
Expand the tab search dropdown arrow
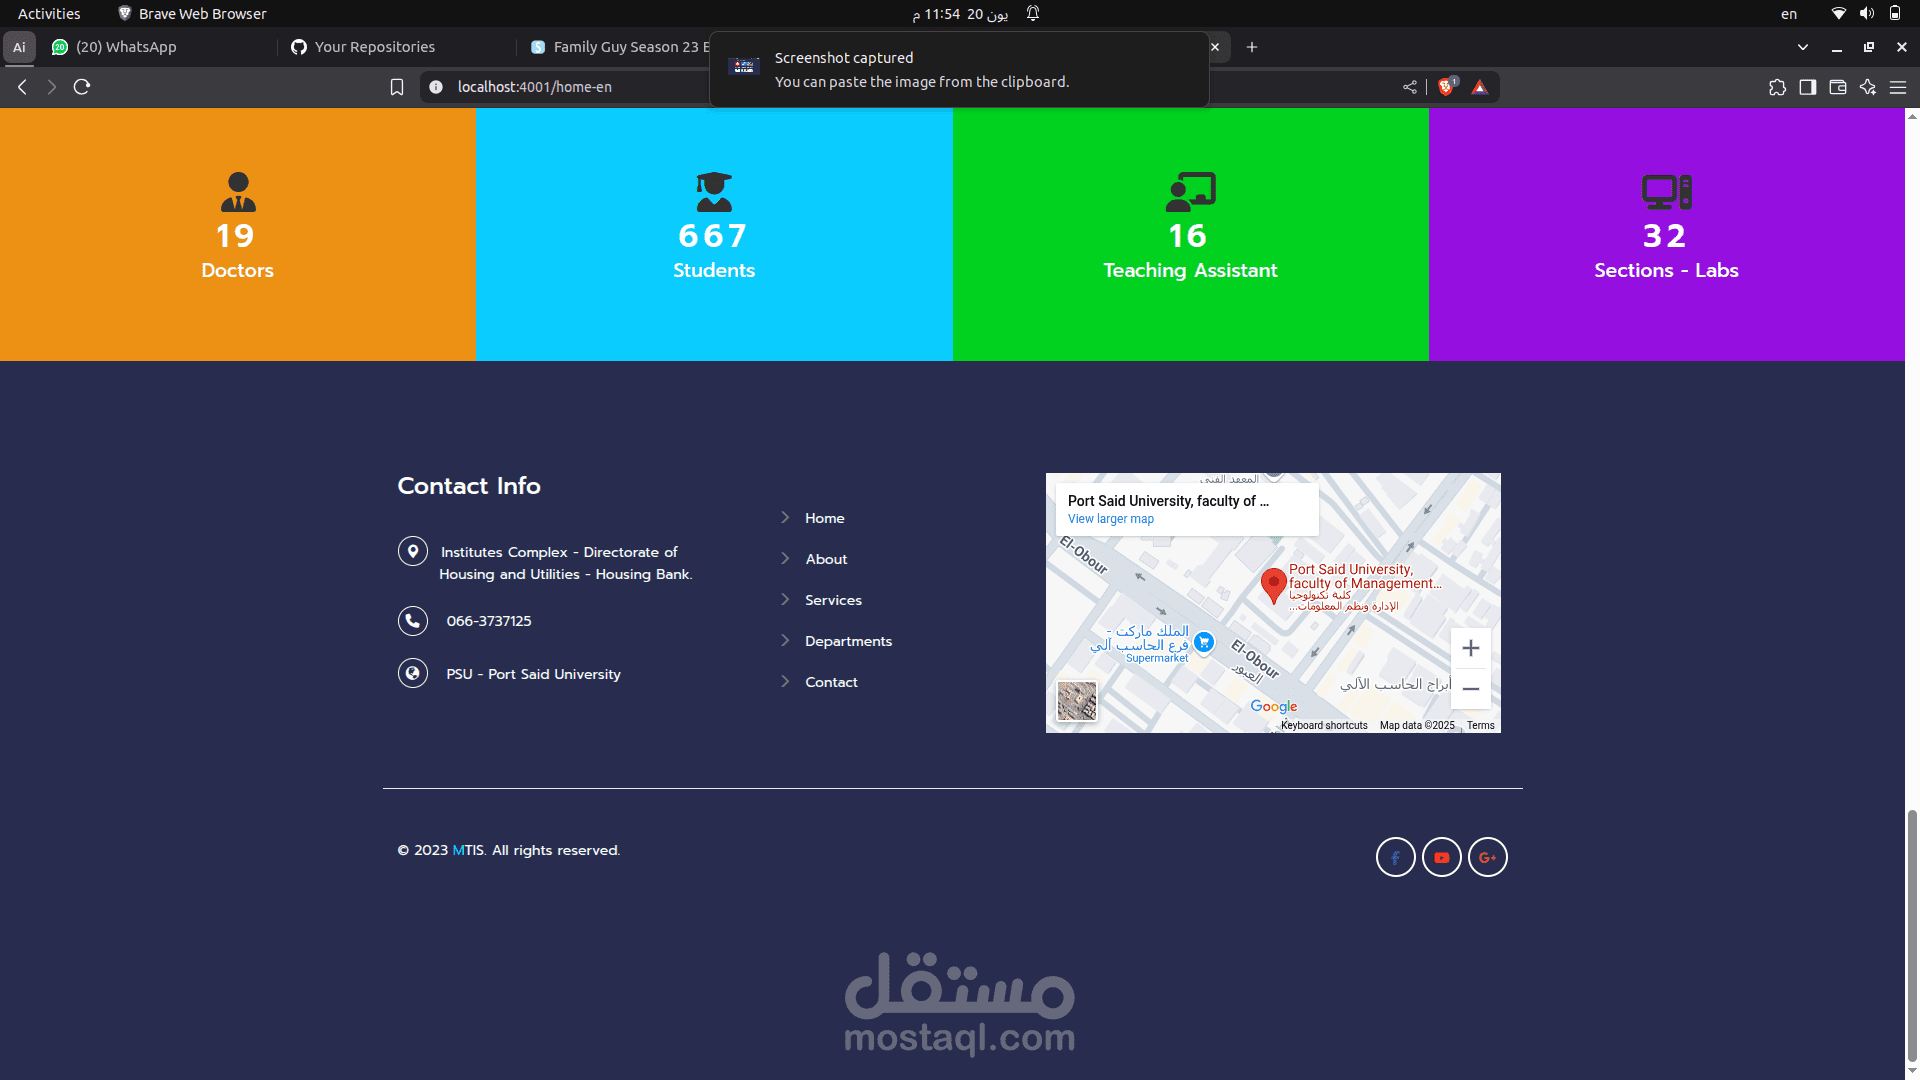click(x=1802, y=47)
